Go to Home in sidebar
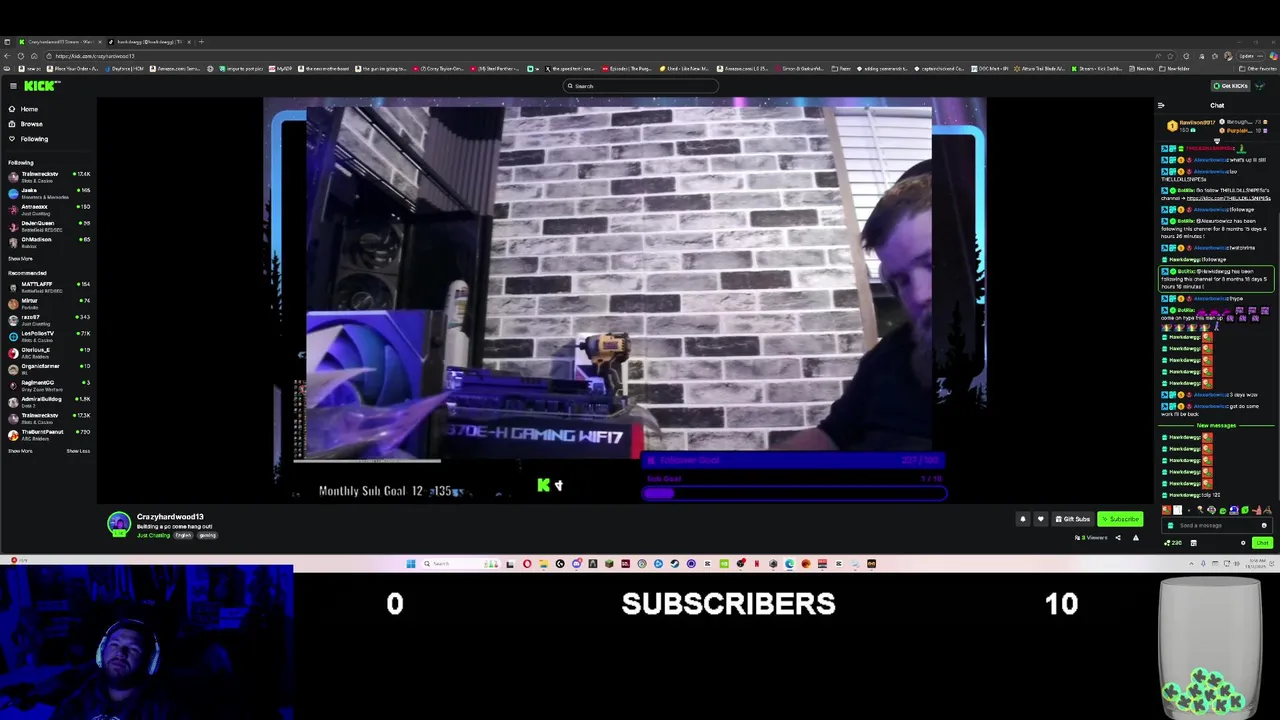This screenshot has height=720, width=1280. pyautogui.click(x=29, y=109)
